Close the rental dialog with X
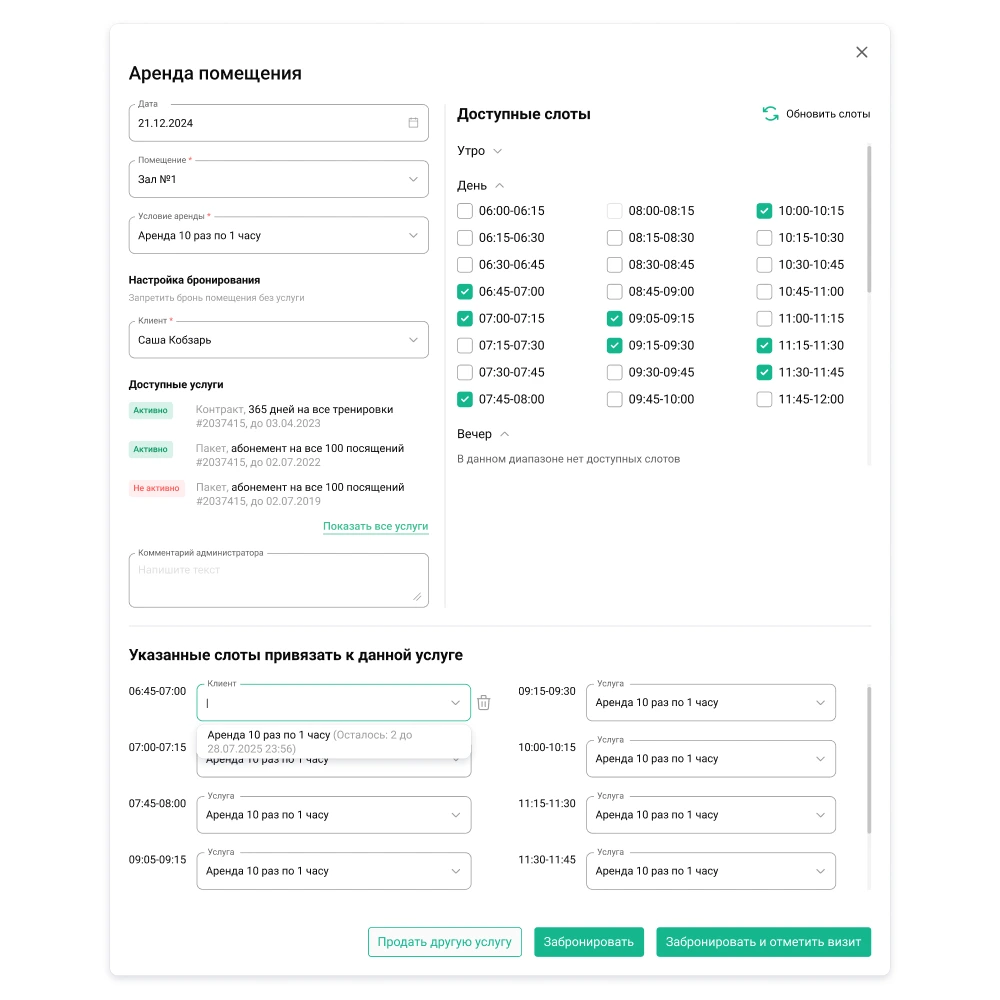 862,52
